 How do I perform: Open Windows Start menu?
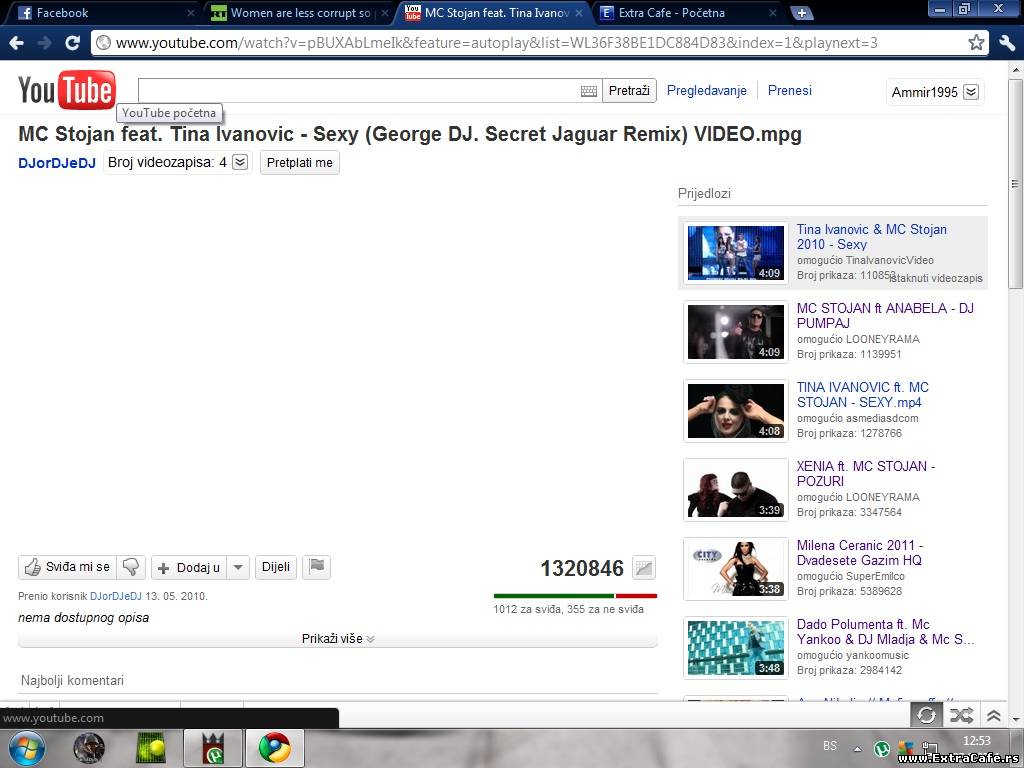point(26,748)
